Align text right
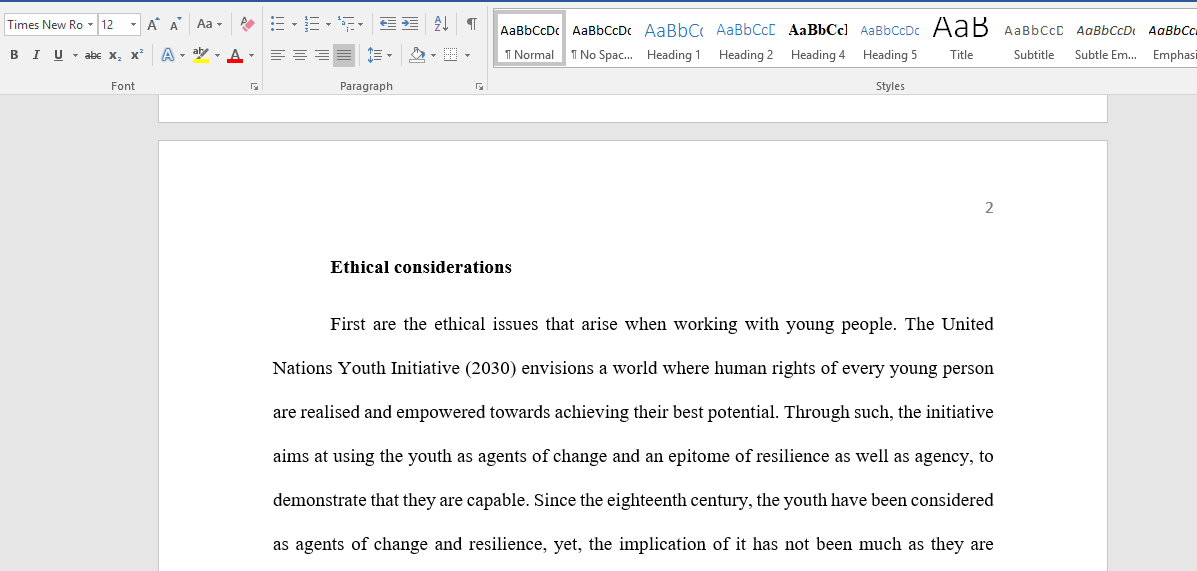This screenshot has height=571, width=1197. pyautogui.click(x=322, y=55)
